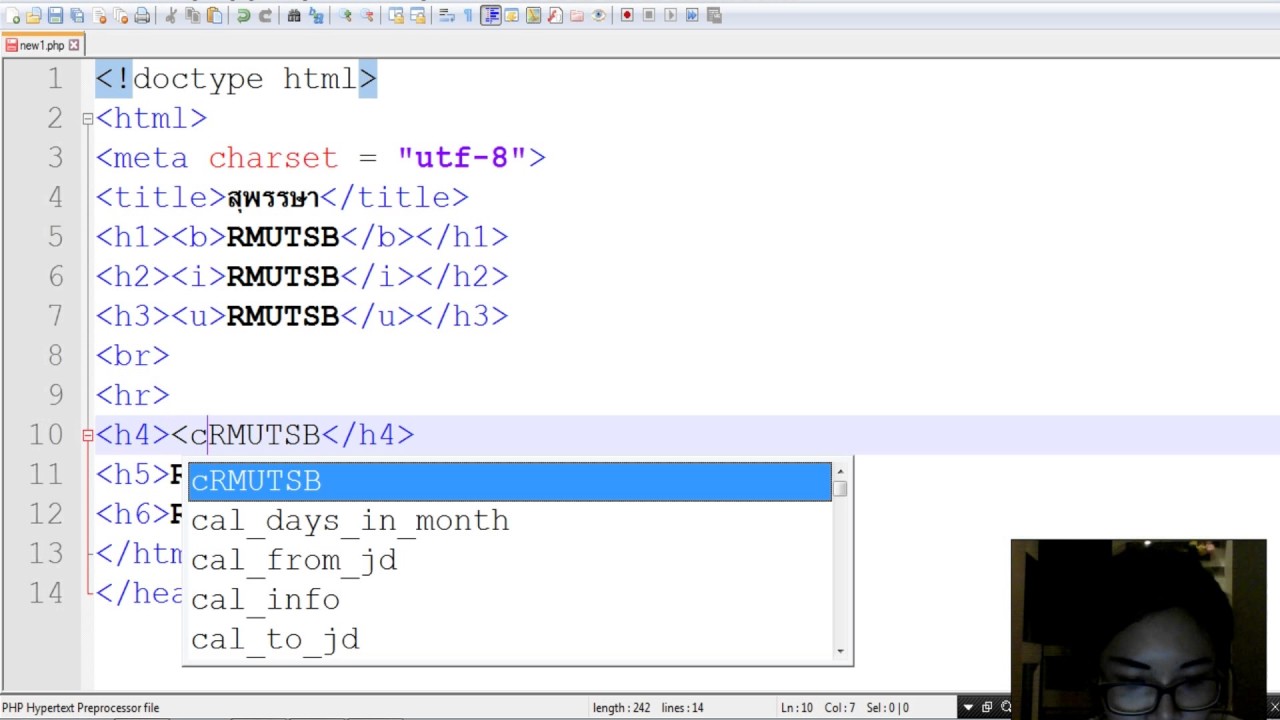The width and height of the screenshot is (1280, 720).
Task: Click the autocomplete list scrollbar thumb
Action: tap(840, 488)
